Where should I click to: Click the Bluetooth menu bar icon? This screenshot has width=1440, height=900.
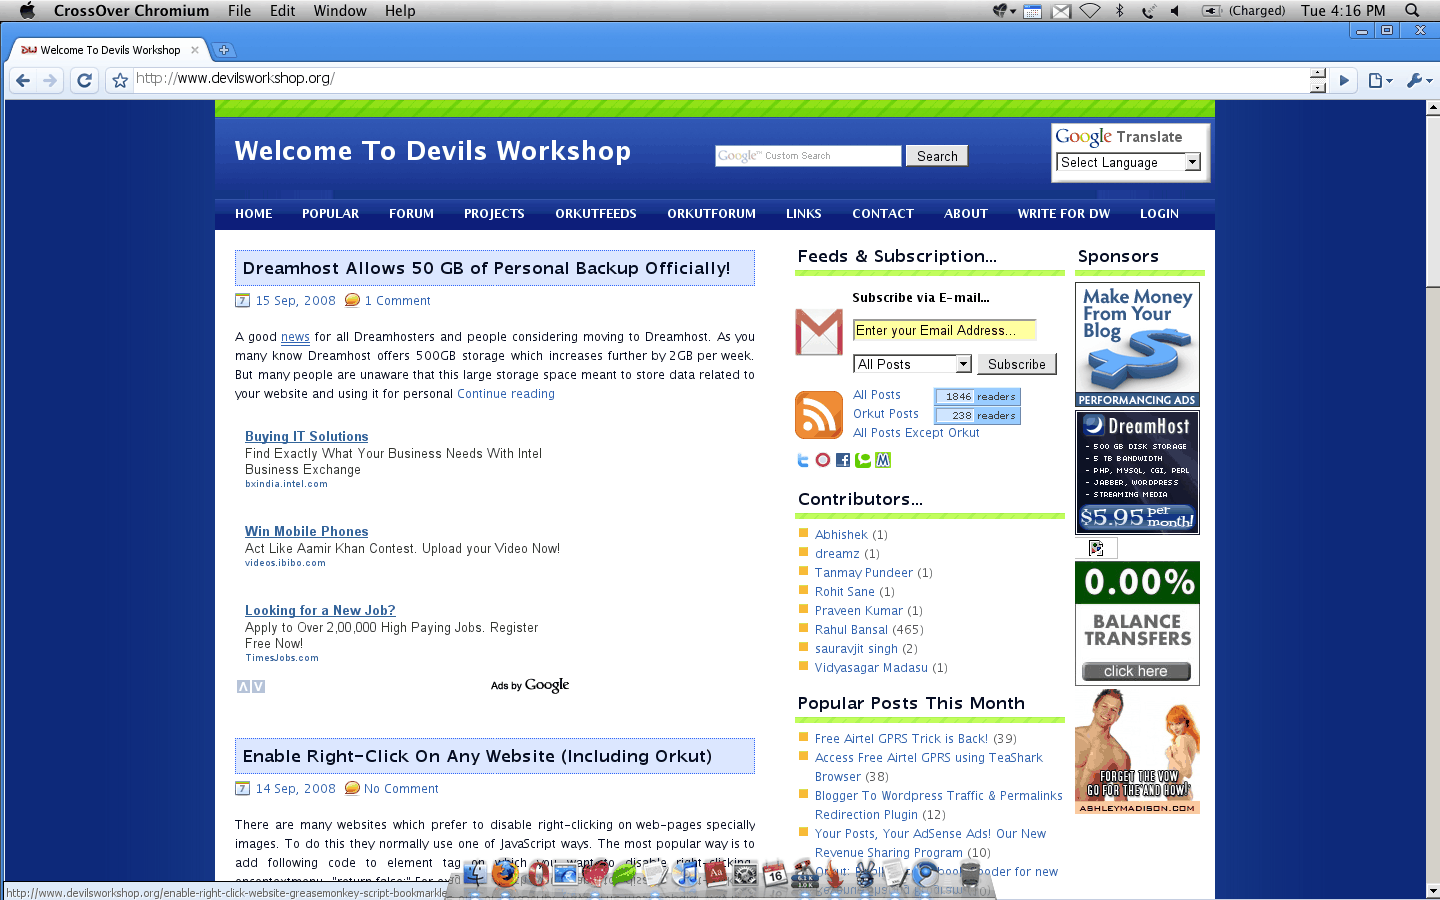(x=1119, y=11)
